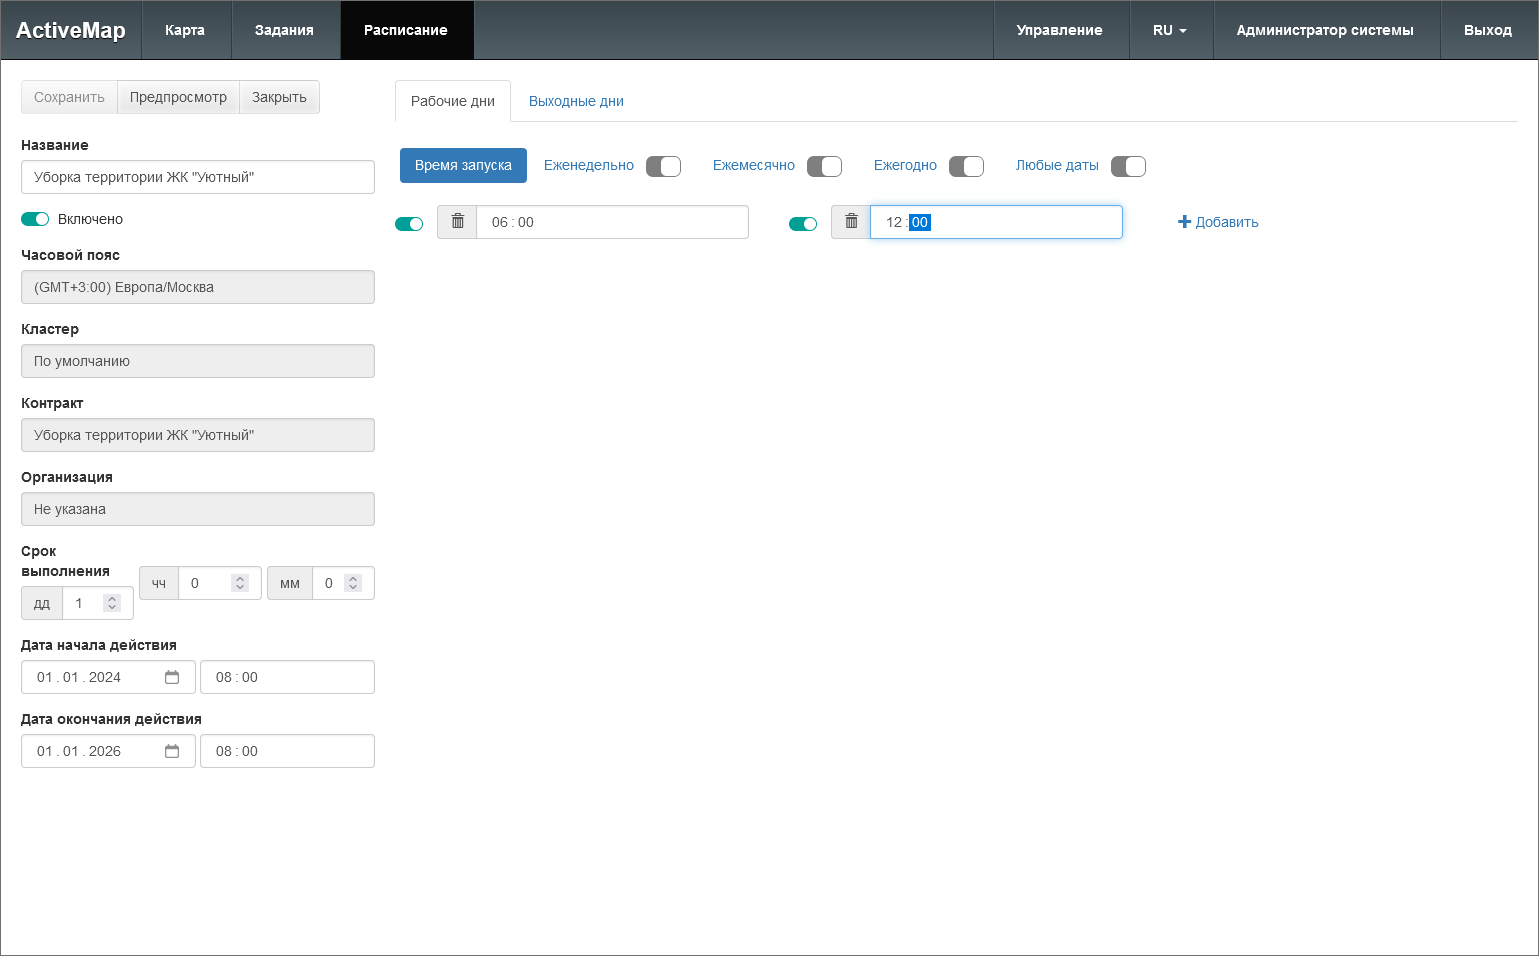
Task: Enable the Ежегодно toggle
Action: [x=966, y=166]
